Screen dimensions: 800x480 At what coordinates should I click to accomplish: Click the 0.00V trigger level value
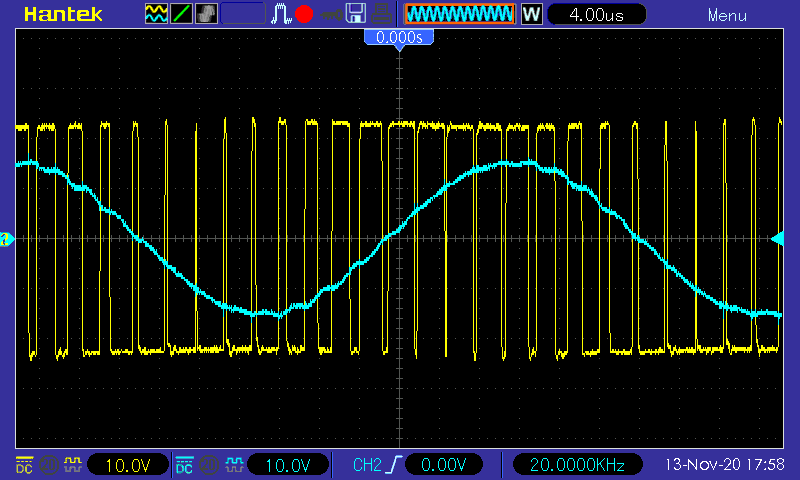443,465
